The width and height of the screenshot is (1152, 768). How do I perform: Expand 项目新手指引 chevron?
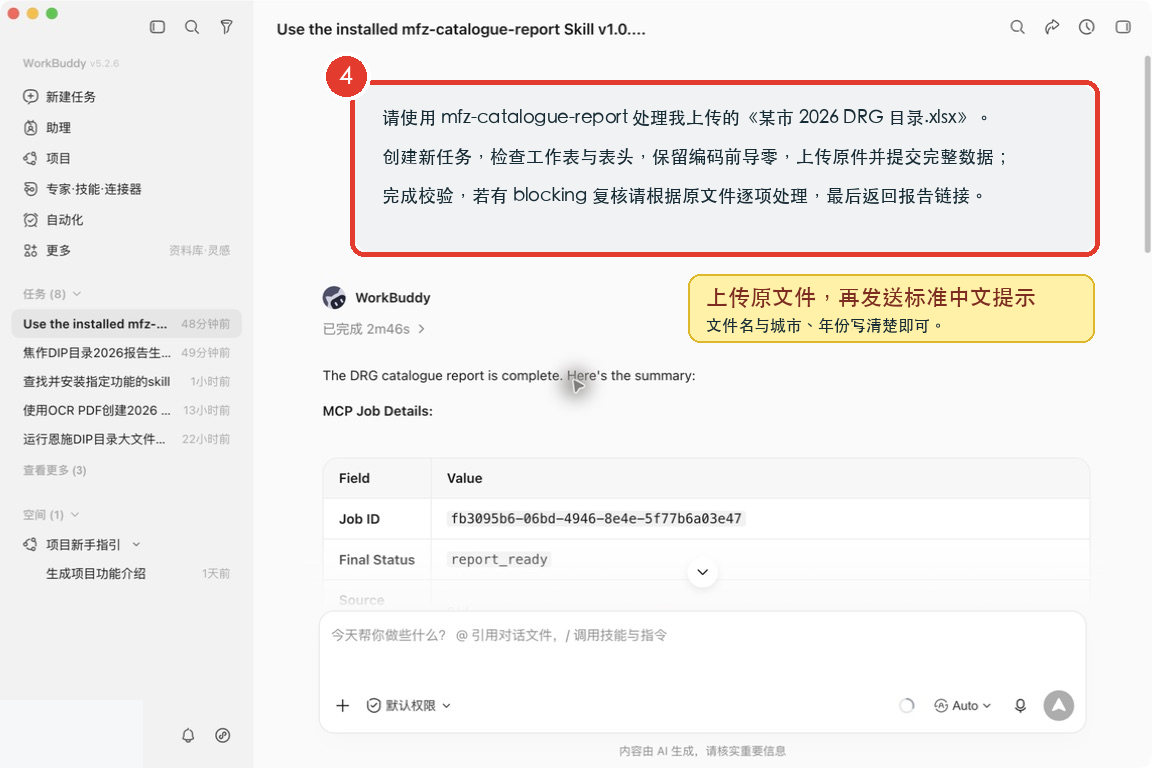pos(137,545)
